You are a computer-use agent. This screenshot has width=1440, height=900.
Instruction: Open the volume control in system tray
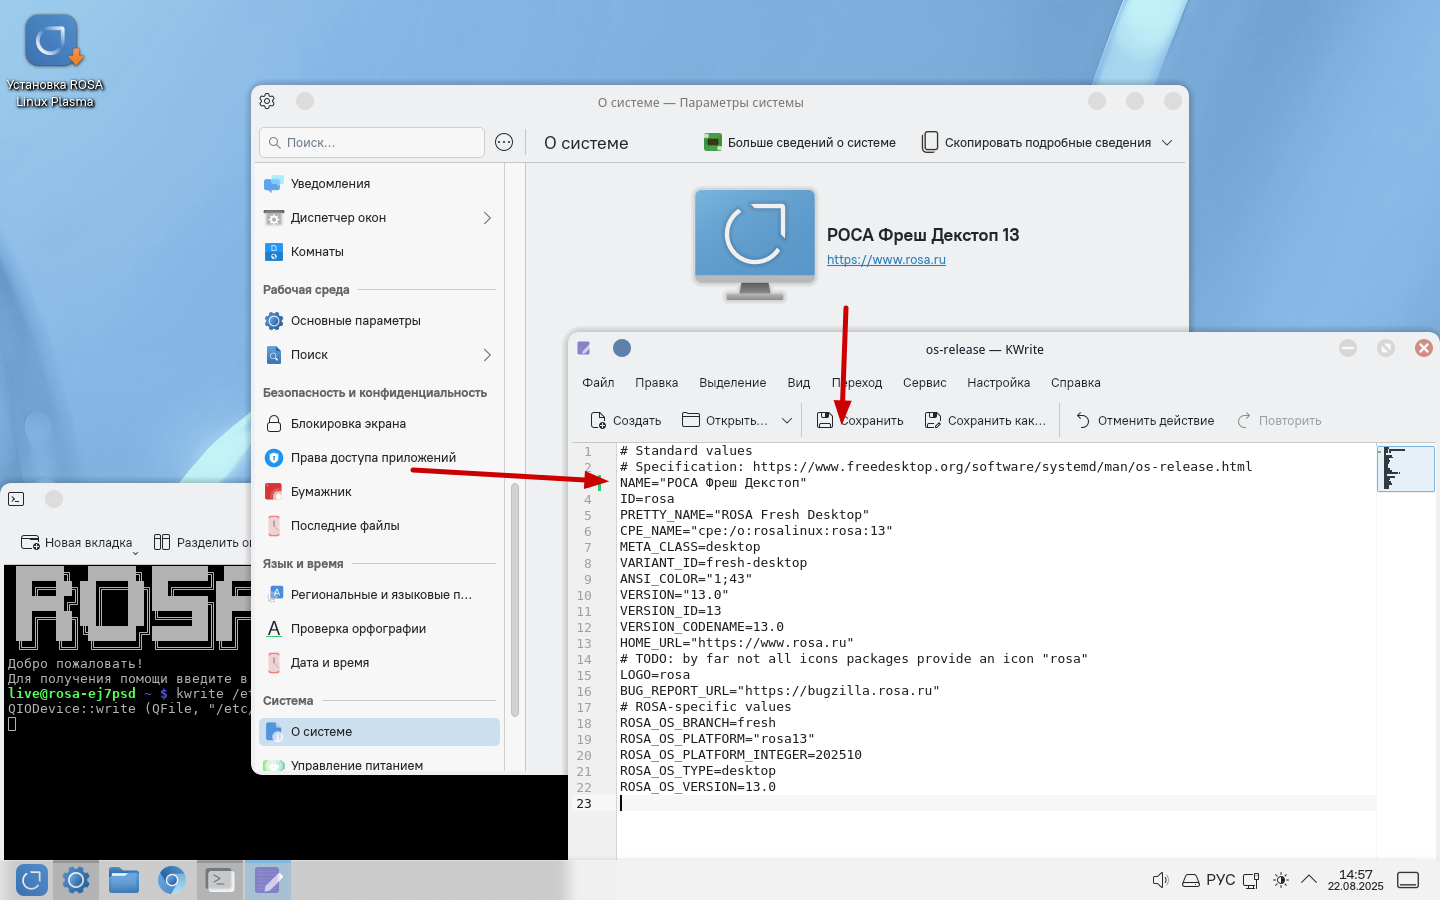pyautogui.click(x=1160, y=880)
